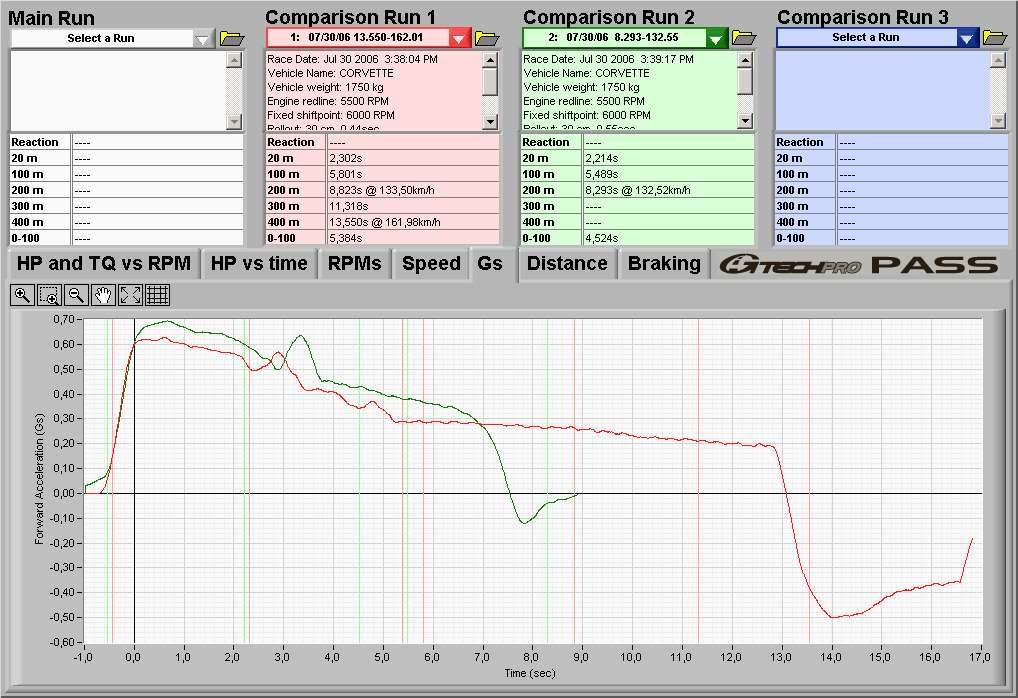Open folder icon for Main Run

coord(231,38)
